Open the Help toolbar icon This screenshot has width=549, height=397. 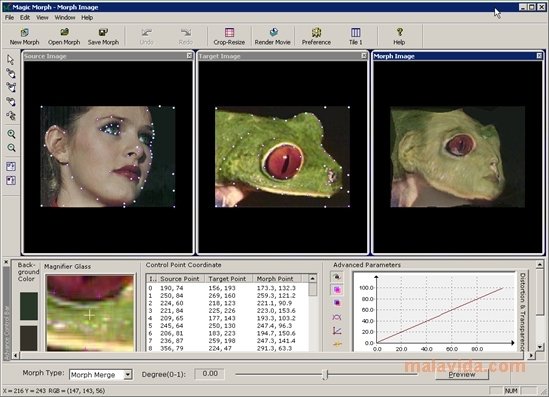click(x=399, y=37)
